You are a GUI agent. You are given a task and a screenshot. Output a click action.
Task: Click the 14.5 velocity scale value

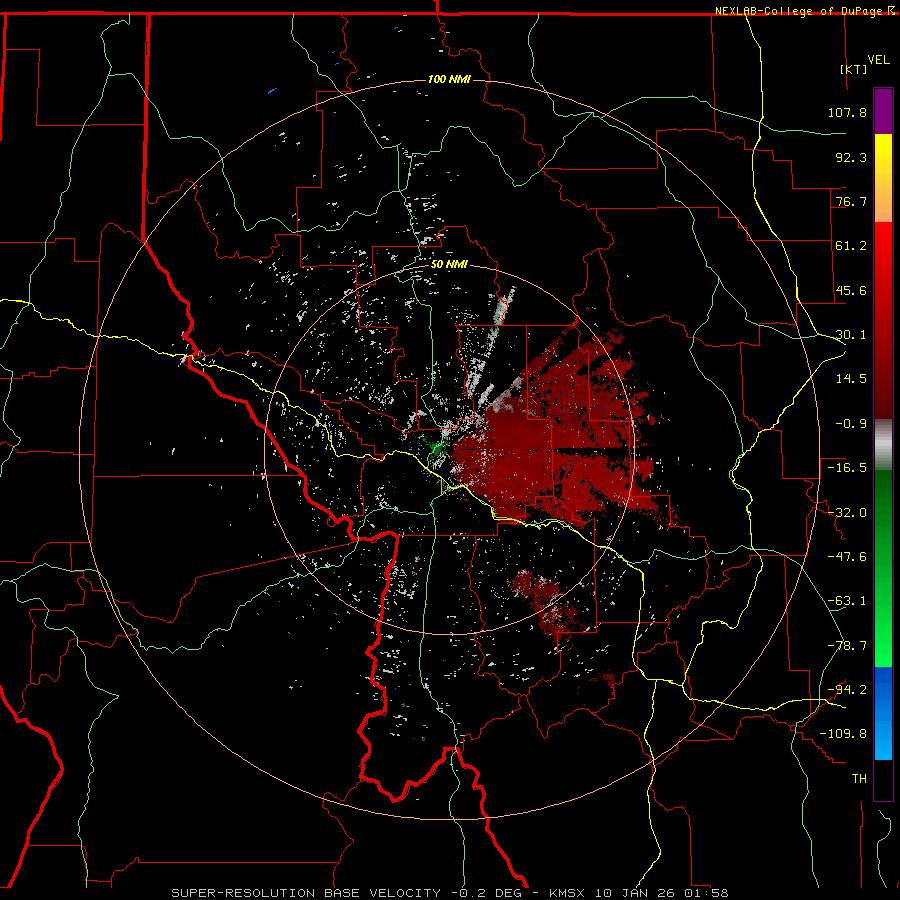[x=851, y=379]
